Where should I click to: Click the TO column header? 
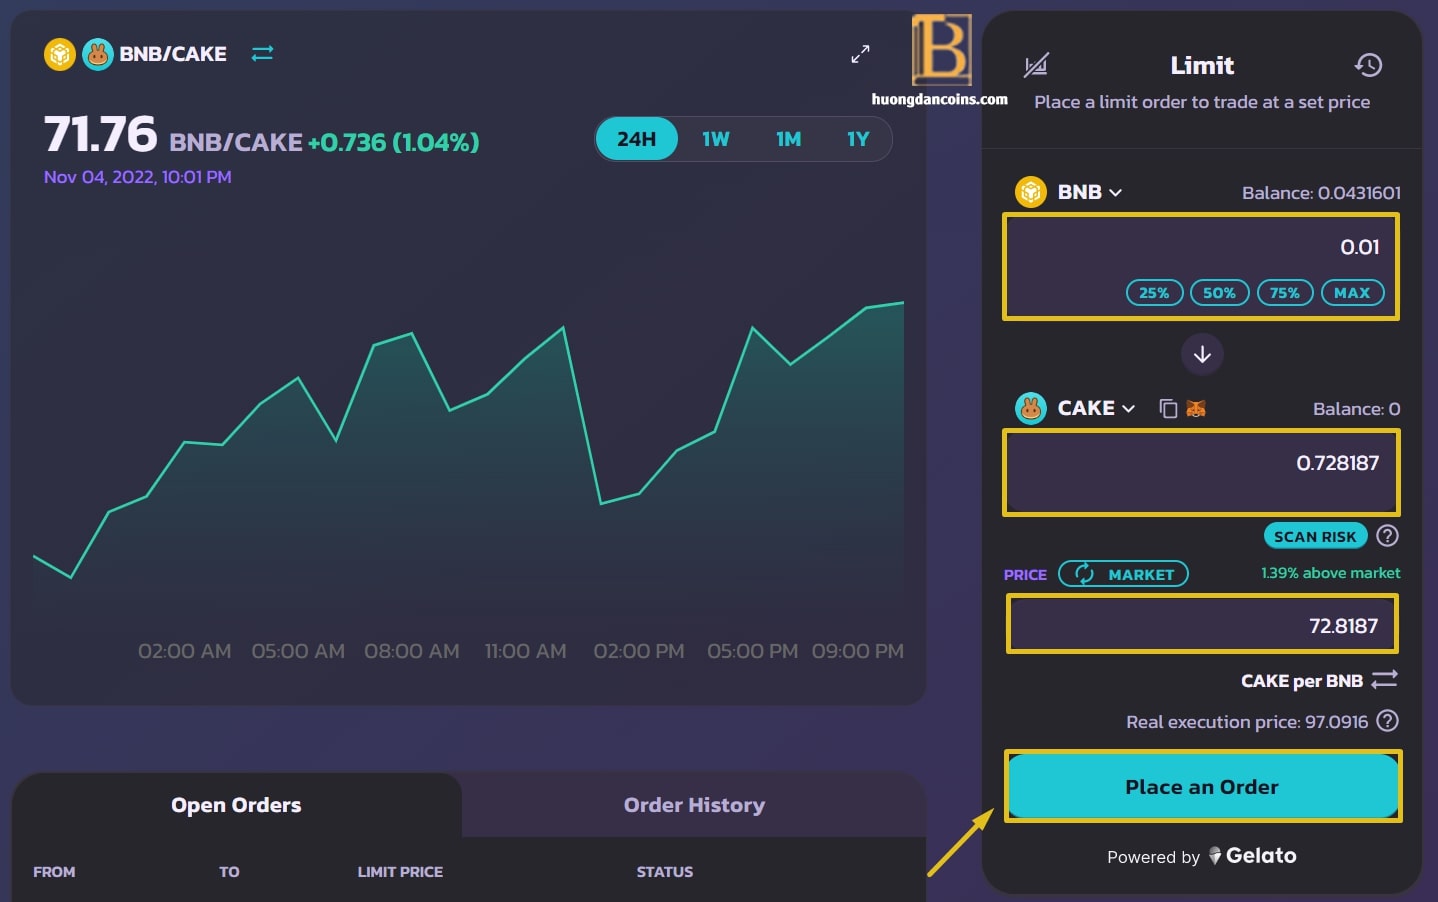point(229,872)
